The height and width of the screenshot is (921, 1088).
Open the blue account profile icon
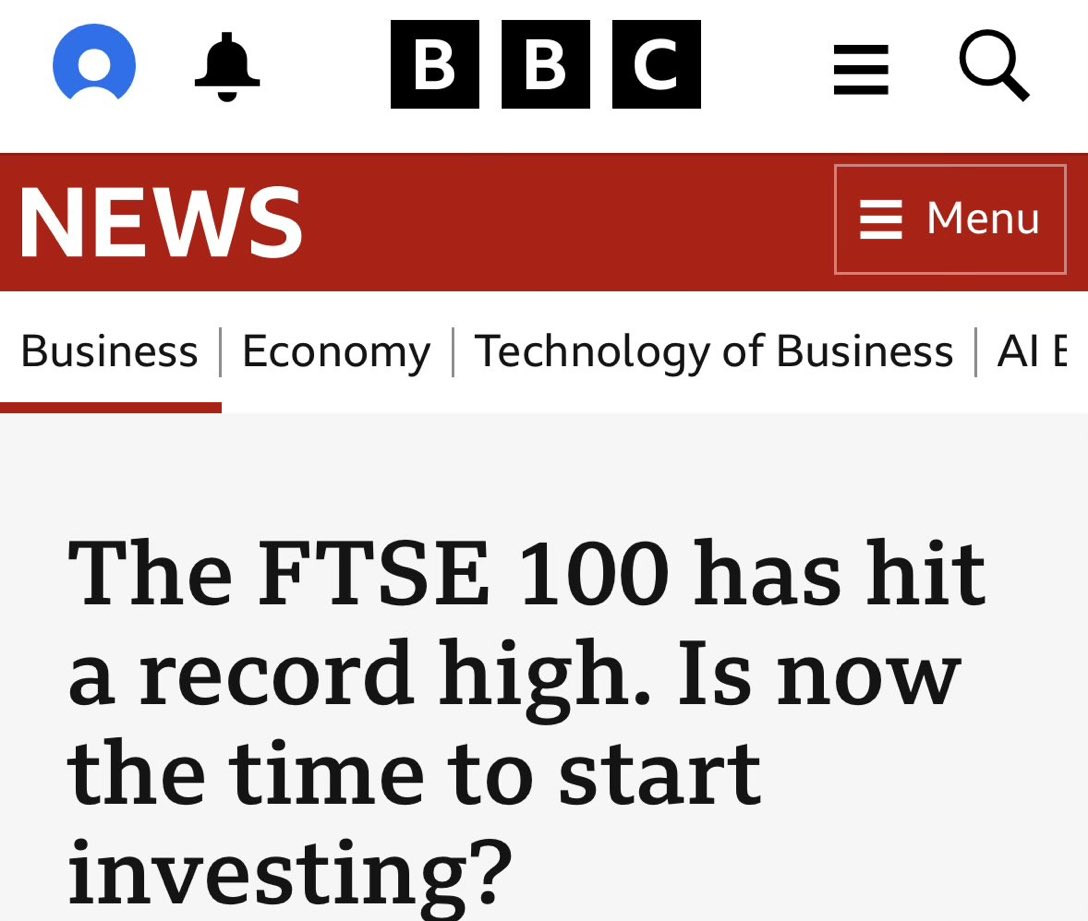click(x=94, y=62)
